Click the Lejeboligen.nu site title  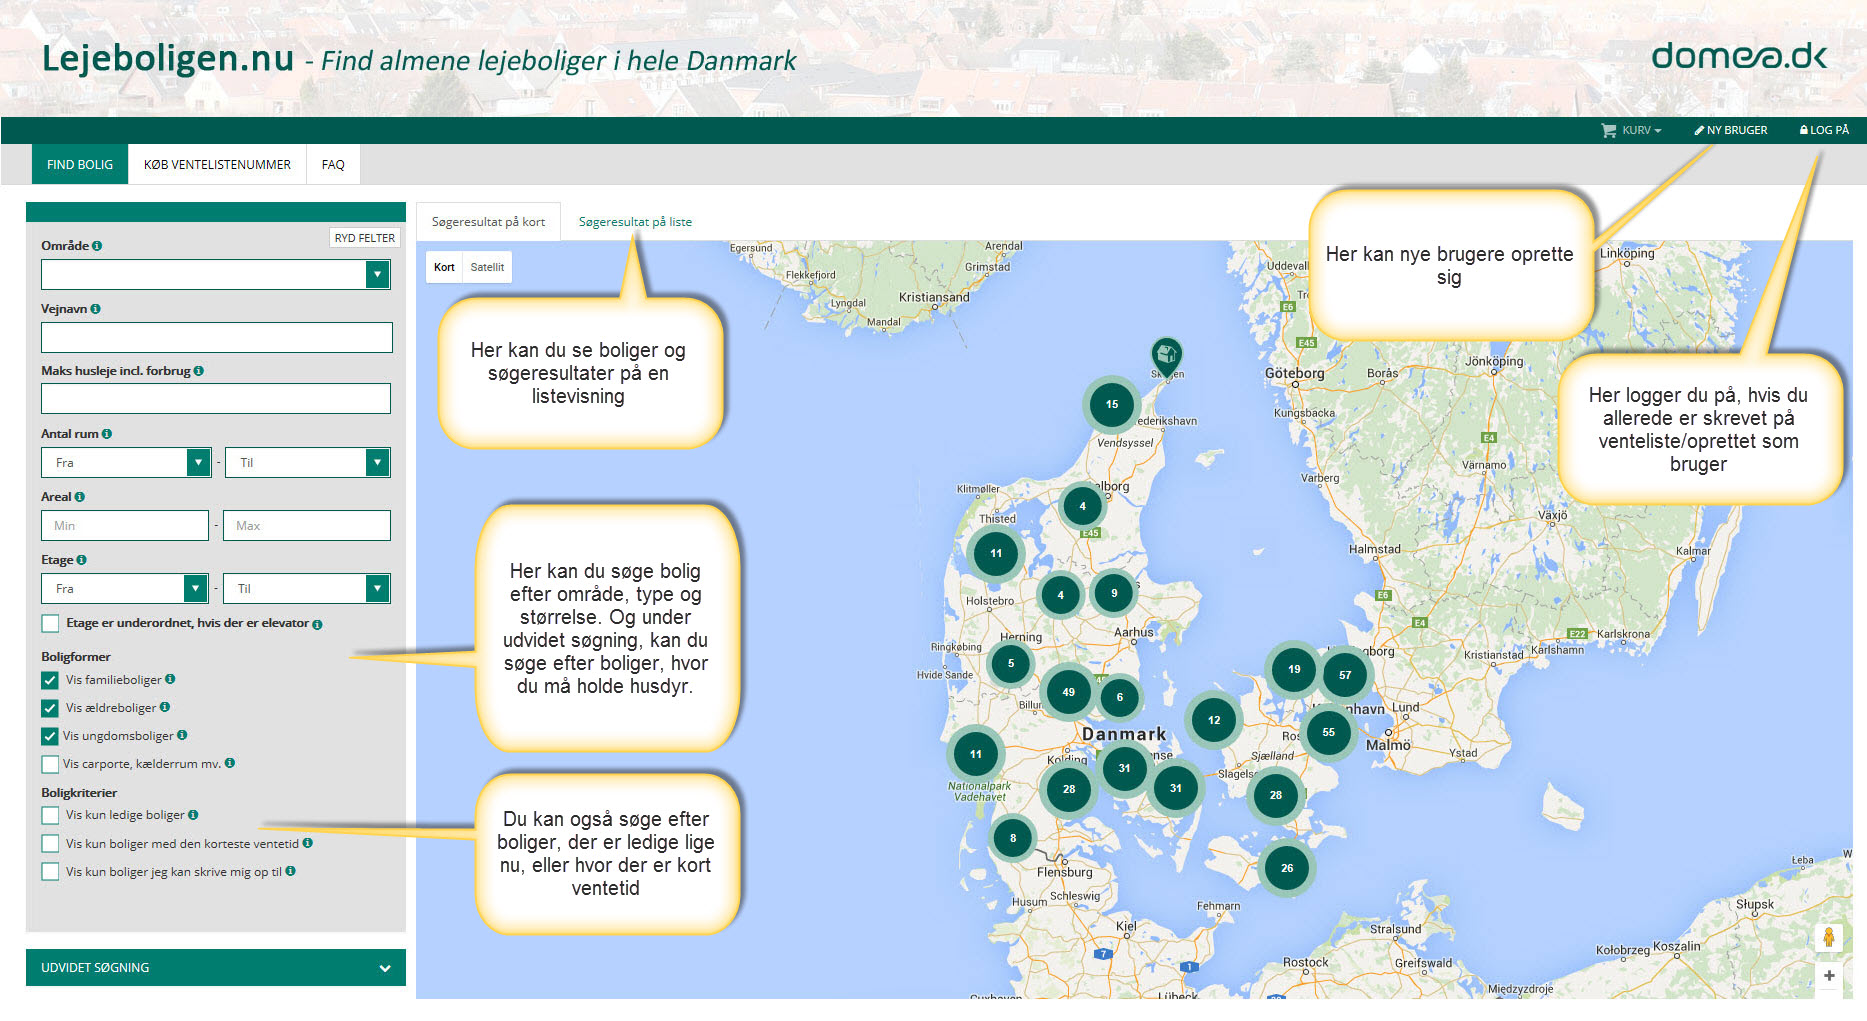pos(168,58)
